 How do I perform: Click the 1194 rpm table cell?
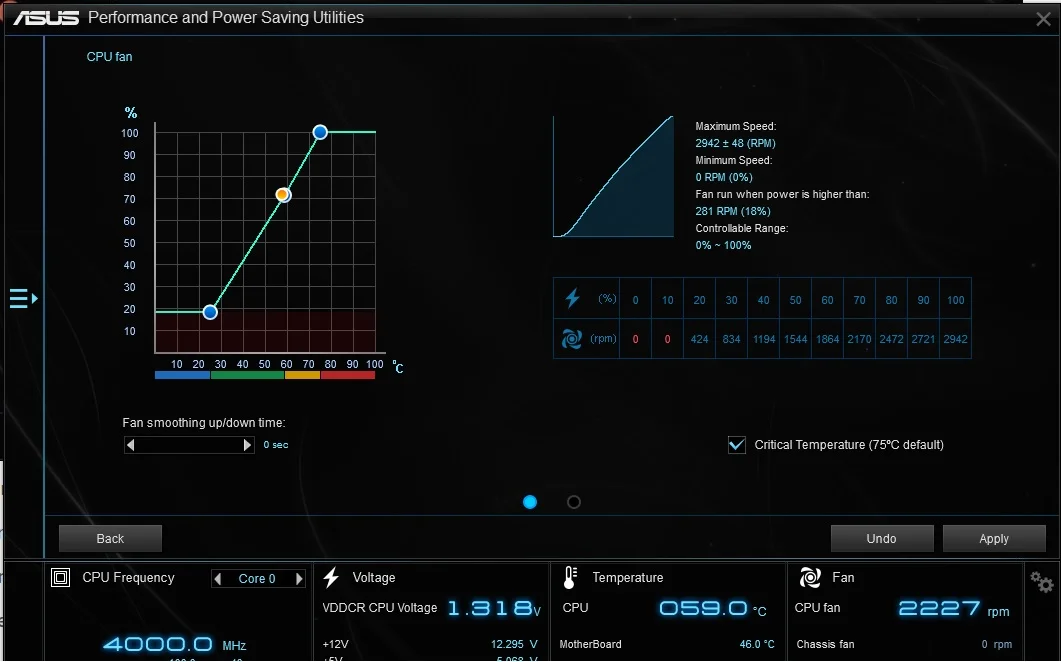point(763,339)
